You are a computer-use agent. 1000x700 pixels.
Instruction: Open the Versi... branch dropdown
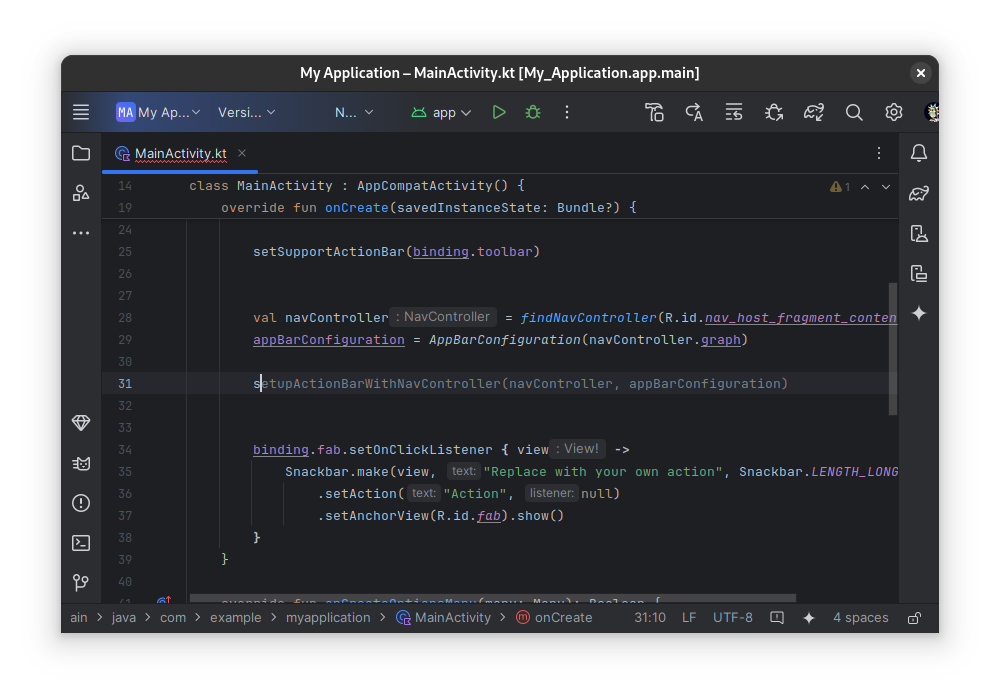point(246,112)
